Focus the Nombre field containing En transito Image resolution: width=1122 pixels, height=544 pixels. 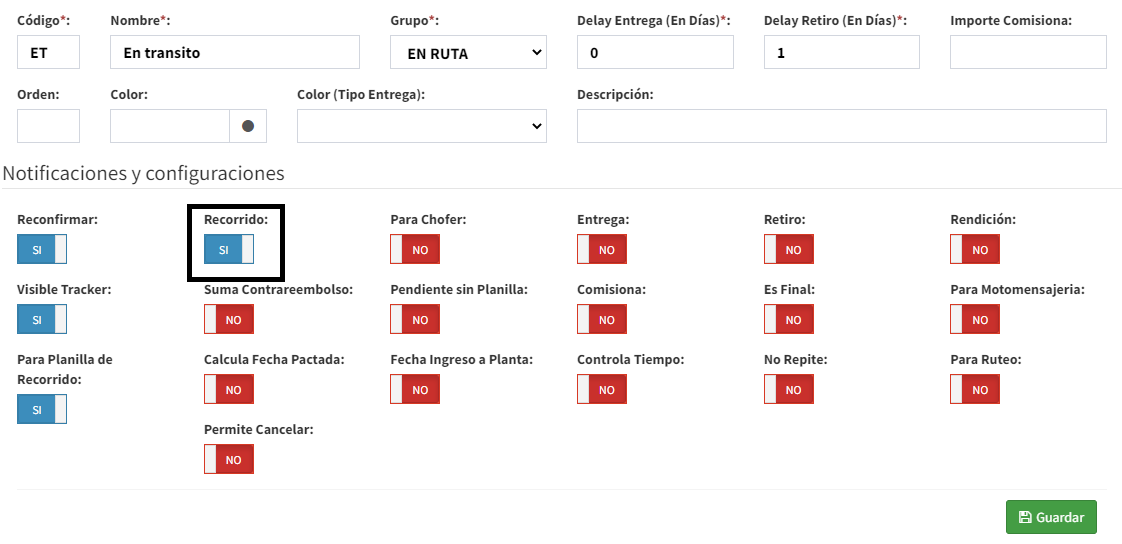[234, 52]
